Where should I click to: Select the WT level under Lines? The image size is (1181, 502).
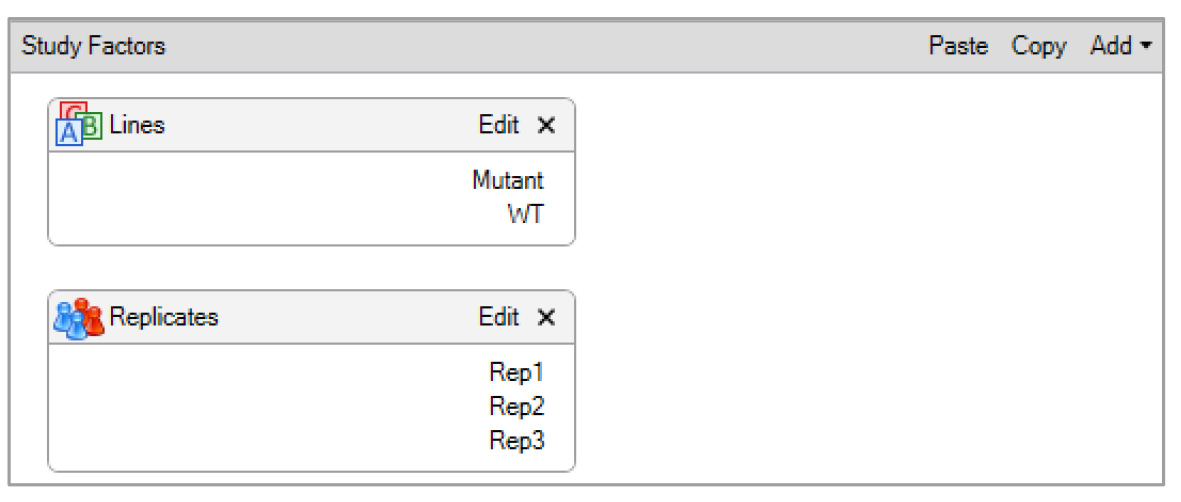(x=525, y=214)
